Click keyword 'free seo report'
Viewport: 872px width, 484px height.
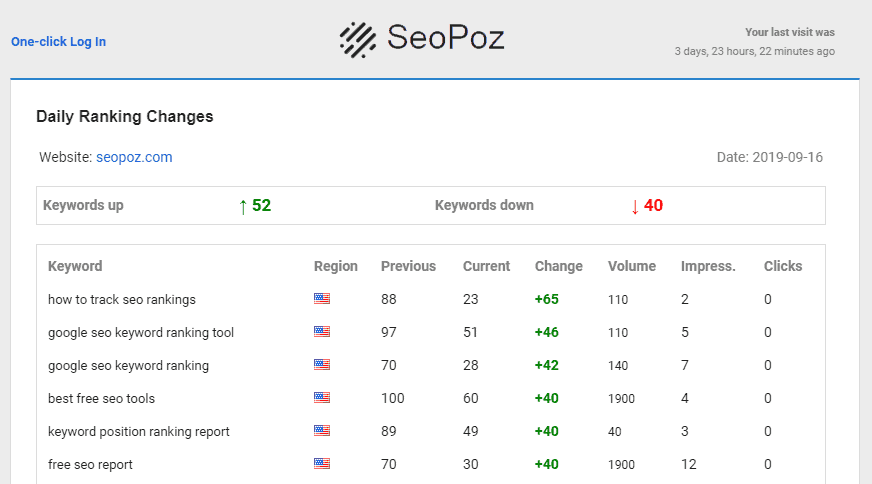point(90,465)
